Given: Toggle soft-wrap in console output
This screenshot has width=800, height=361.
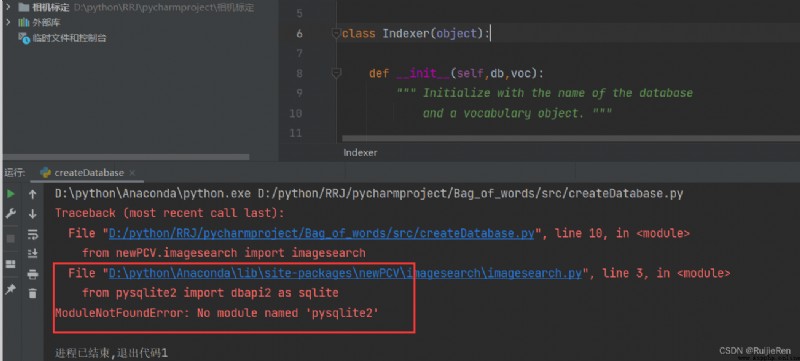Looking at the screenshot, I should [33, 234].
